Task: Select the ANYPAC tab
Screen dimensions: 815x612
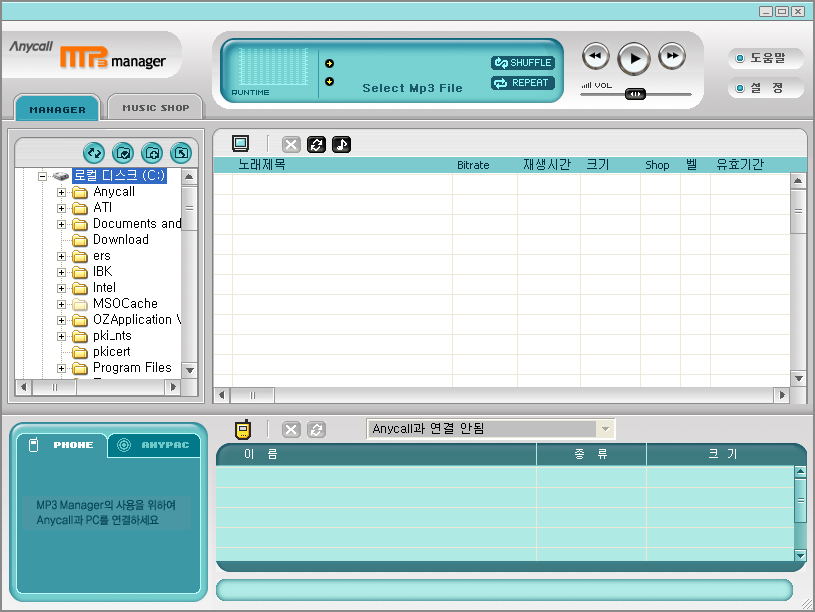Action: (x=154, y=445)
